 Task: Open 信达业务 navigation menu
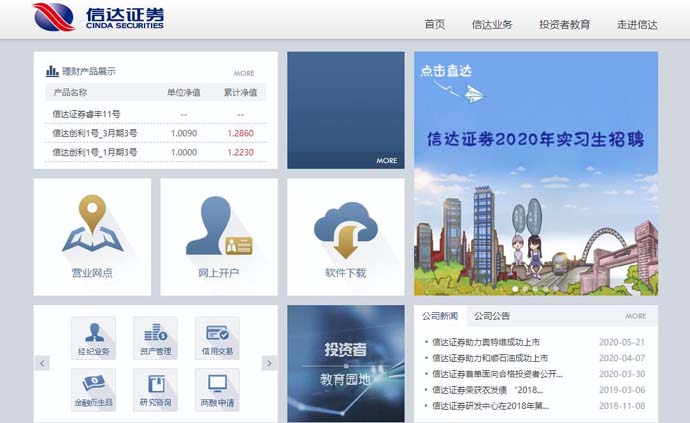pyautogui.click(x=492, y=24)
